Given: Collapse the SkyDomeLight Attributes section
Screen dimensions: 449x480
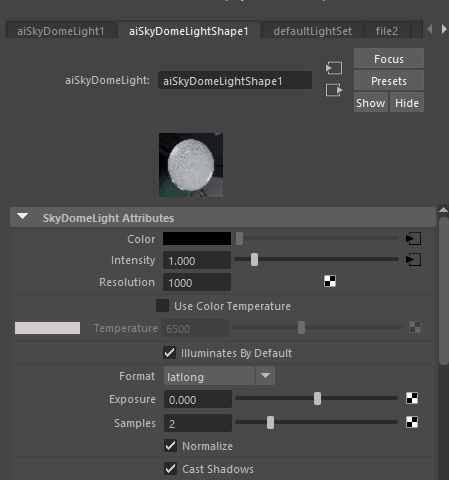Looking at the screenshot, I should pyautogui.click(x=23, y=217).
